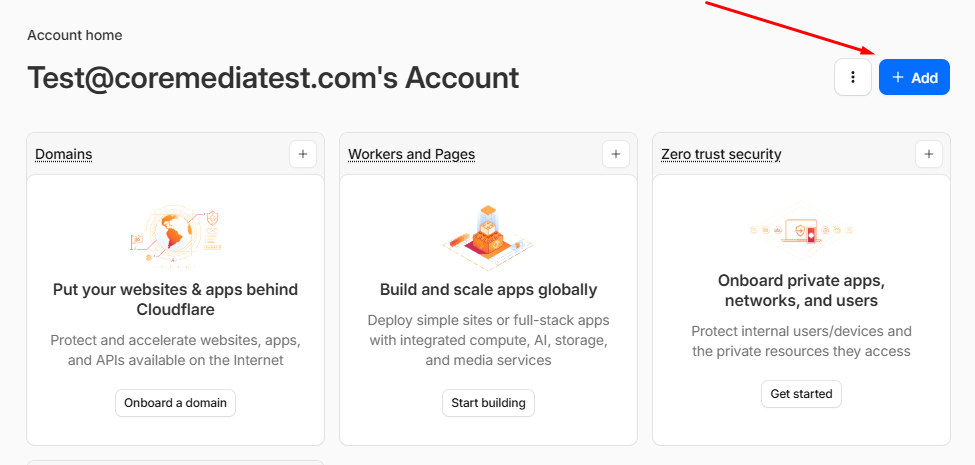This screenshot has width=975, height=465.
Task: Click the plus icon beside Zero trust security
Action: [929, 154]
